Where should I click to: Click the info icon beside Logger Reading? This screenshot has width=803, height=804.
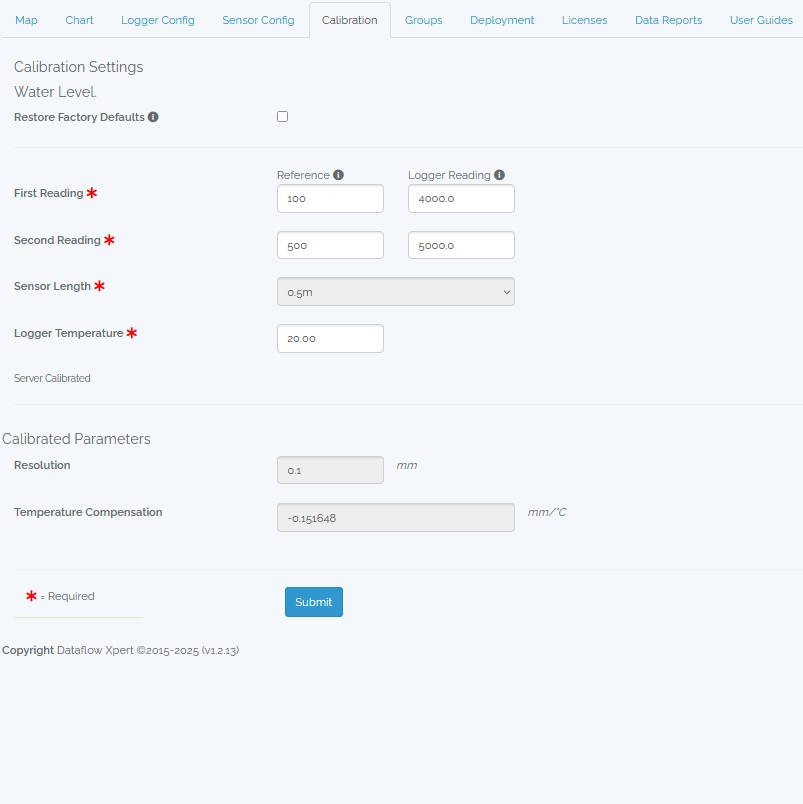[x=499, y=175]
